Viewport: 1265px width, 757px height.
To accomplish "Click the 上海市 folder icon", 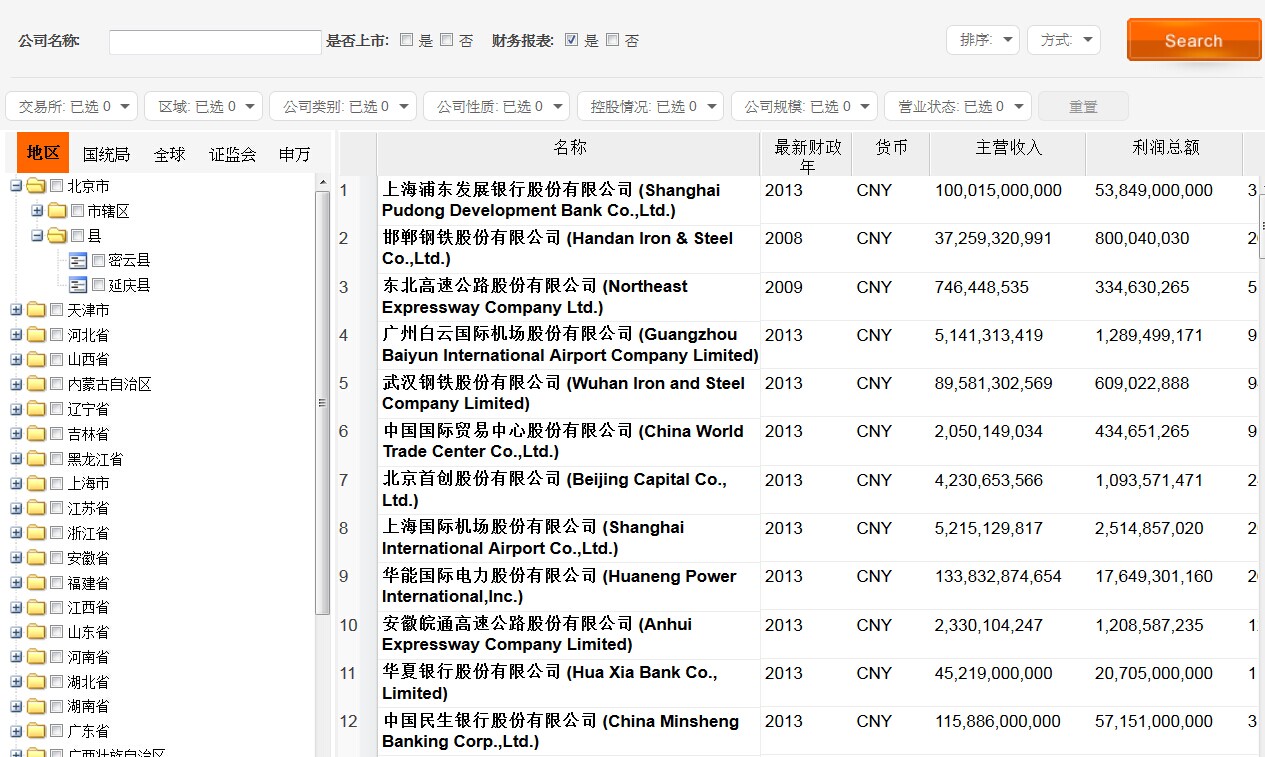I will coord(36,483).
